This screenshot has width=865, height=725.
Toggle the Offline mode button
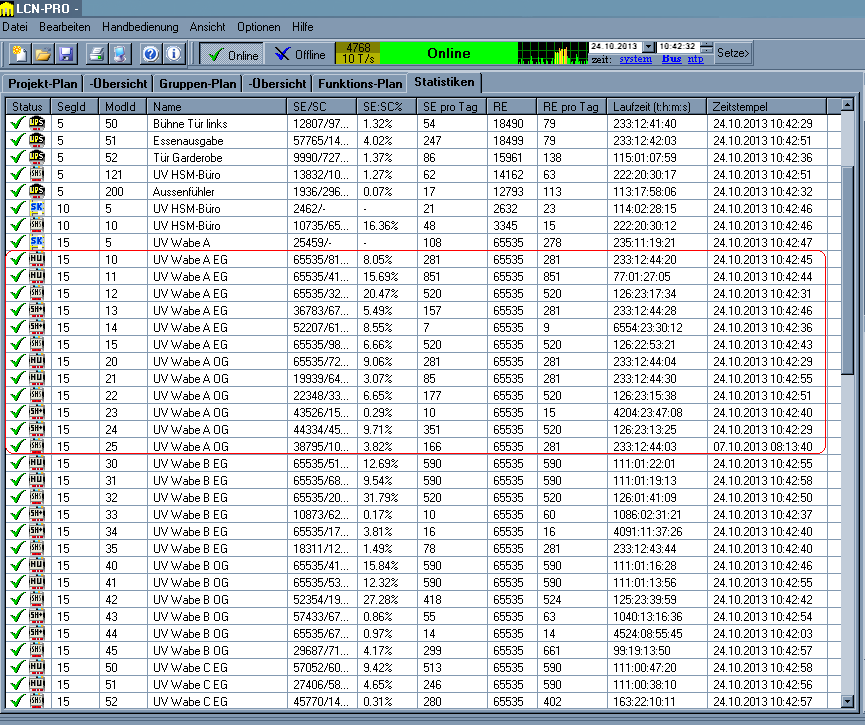301,55
